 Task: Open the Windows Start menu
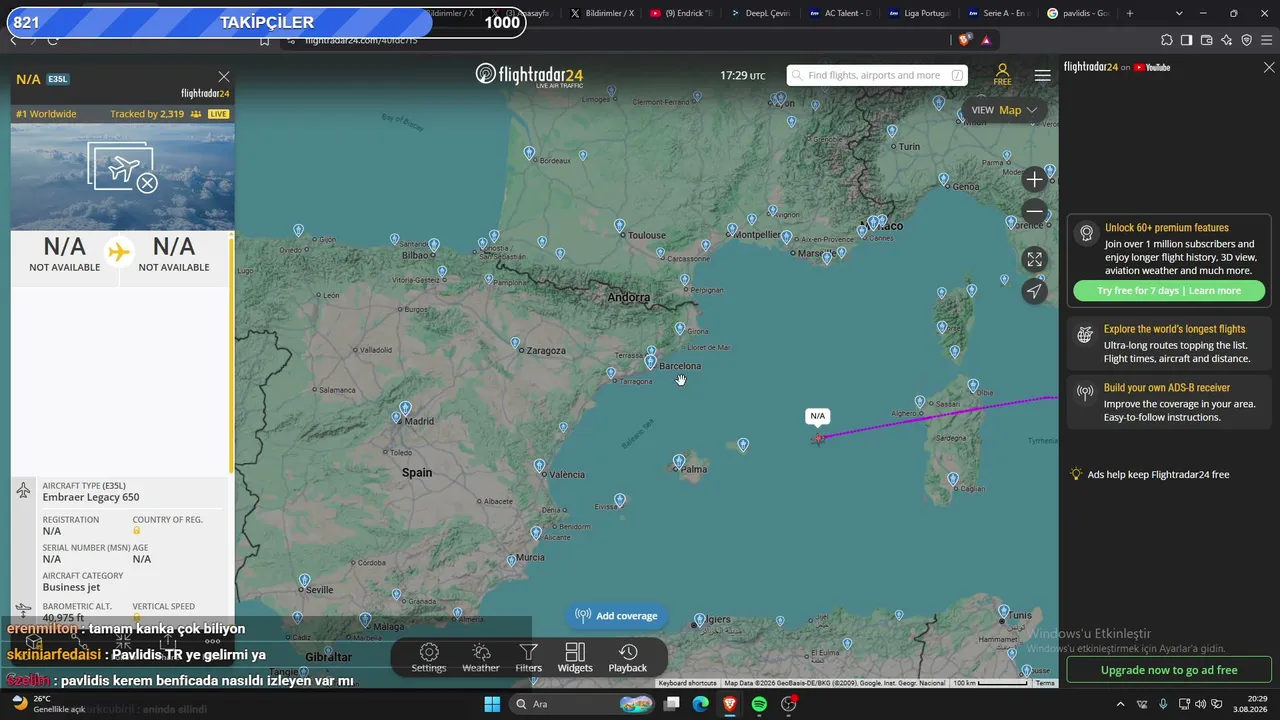coord(492,704)
